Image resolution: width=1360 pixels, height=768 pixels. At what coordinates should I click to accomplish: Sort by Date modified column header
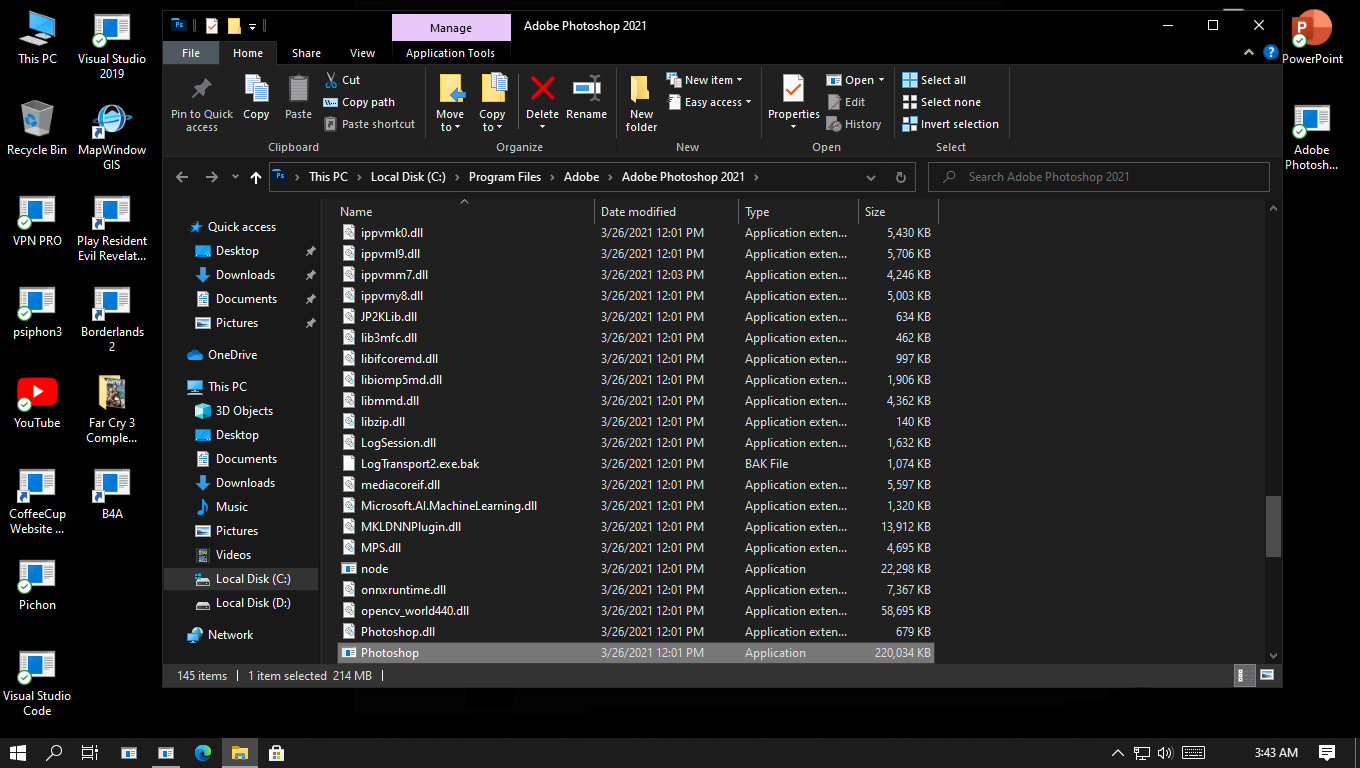click(x=667, y=212)
